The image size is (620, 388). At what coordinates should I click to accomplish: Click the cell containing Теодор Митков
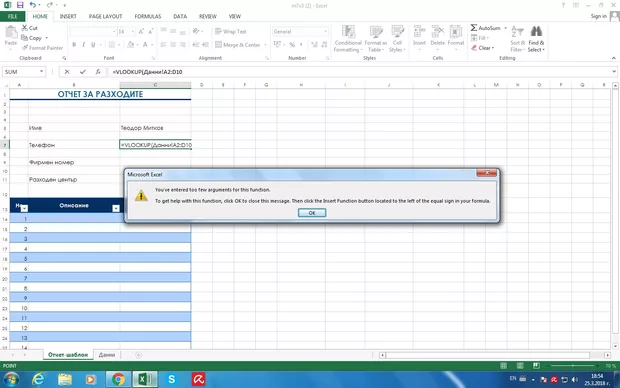(155, 128)
